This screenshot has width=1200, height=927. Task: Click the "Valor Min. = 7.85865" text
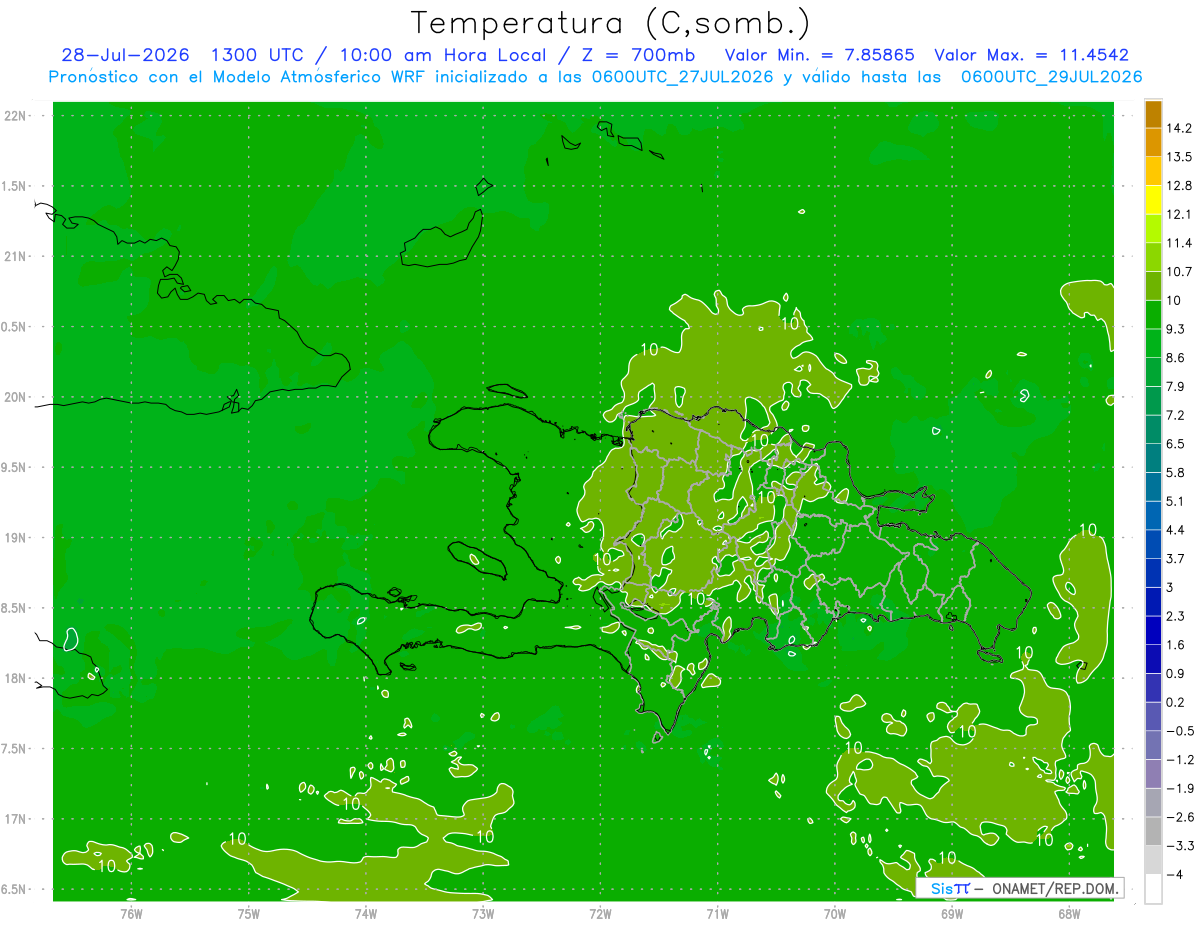coord(820,55)
